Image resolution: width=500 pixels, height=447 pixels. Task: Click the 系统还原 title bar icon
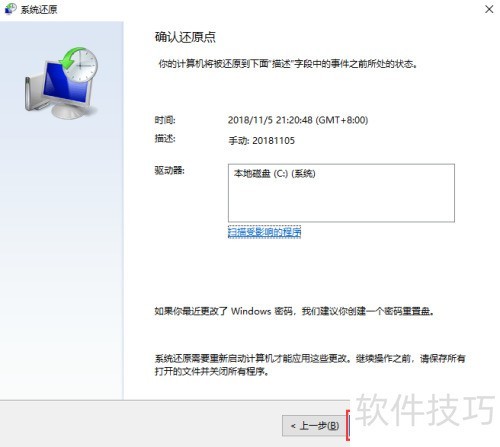point(10,9)
